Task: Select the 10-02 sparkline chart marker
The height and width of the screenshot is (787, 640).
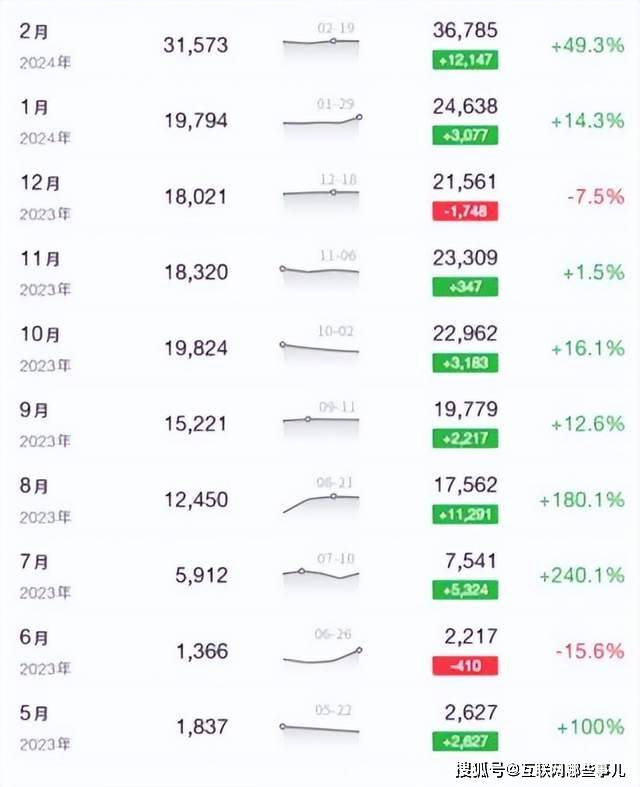Action: [x=283, y=345]
